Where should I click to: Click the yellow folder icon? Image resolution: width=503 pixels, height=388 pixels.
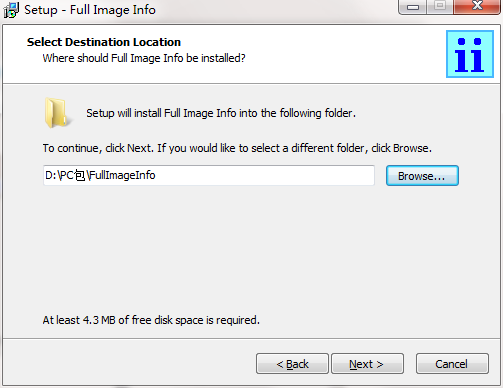(x=57, y=113)
